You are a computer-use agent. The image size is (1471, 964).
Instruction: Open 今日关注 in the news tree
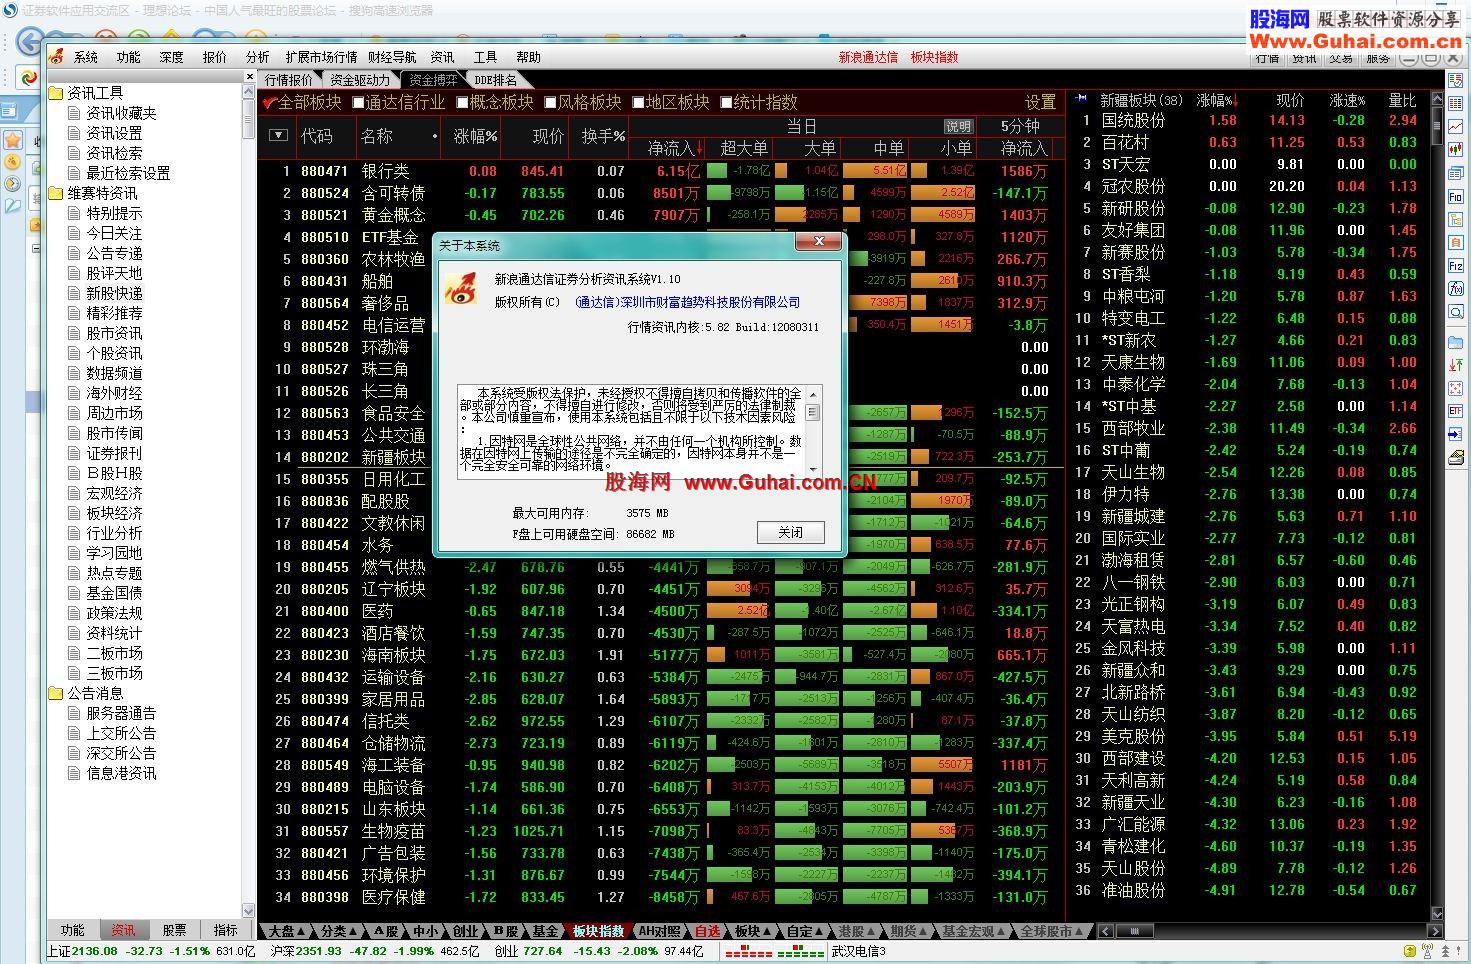click(115, 233)
